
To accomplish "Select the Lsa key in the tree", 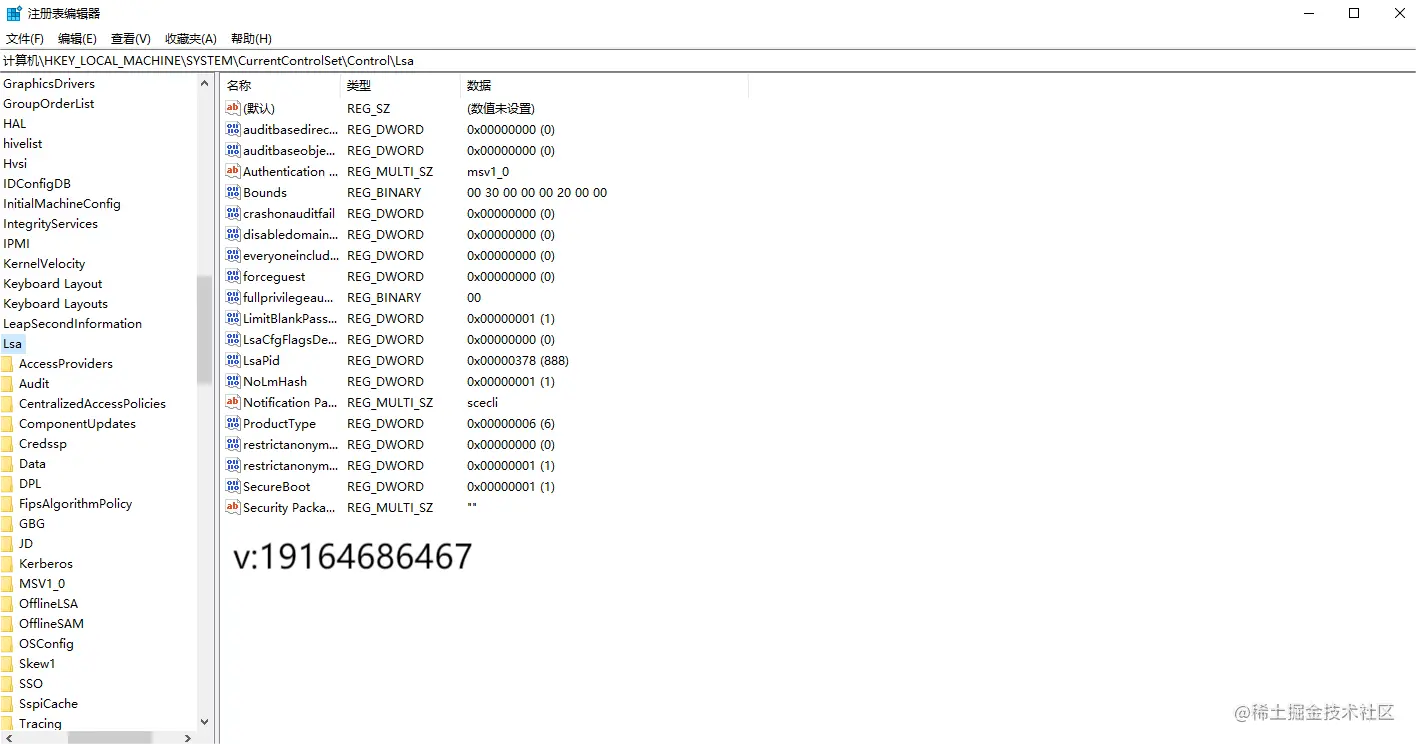I will tap(12, 344).
